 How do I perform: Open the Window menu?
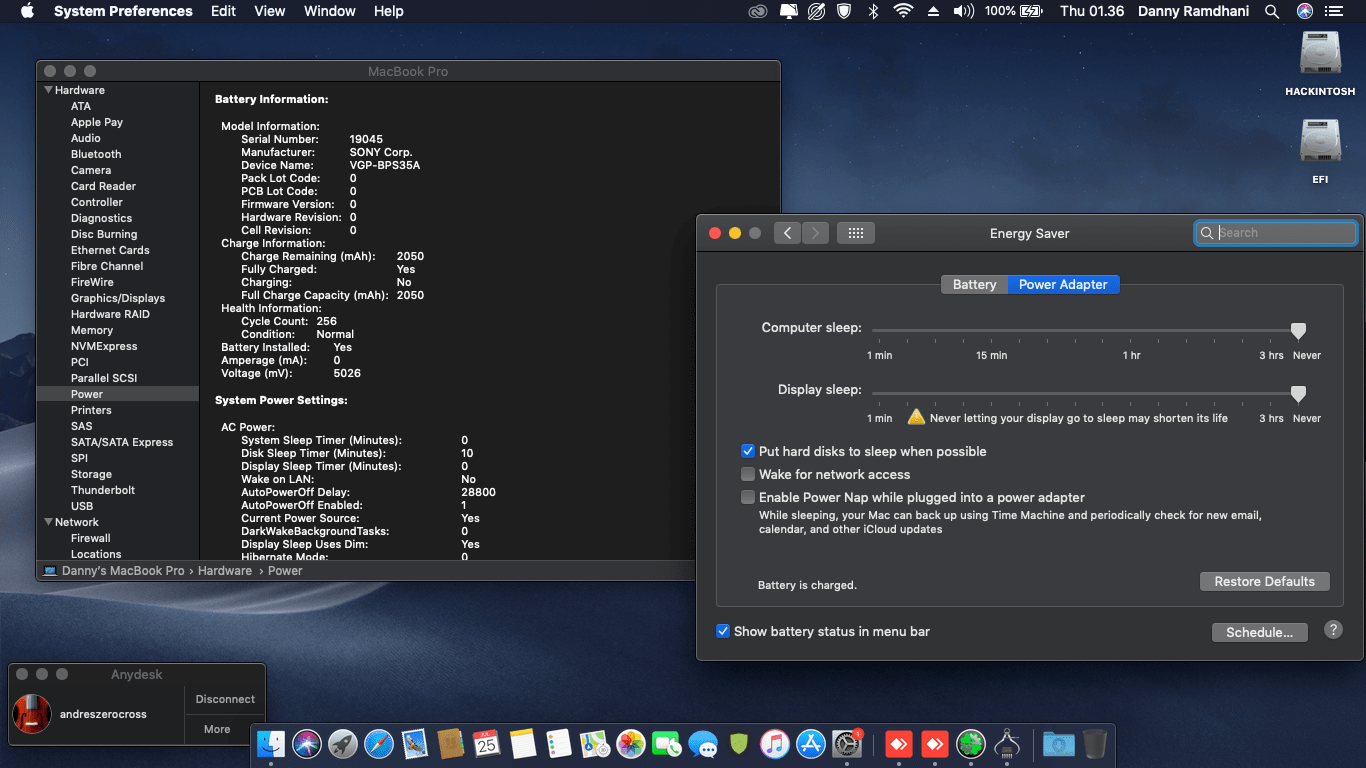pos(330,11)
